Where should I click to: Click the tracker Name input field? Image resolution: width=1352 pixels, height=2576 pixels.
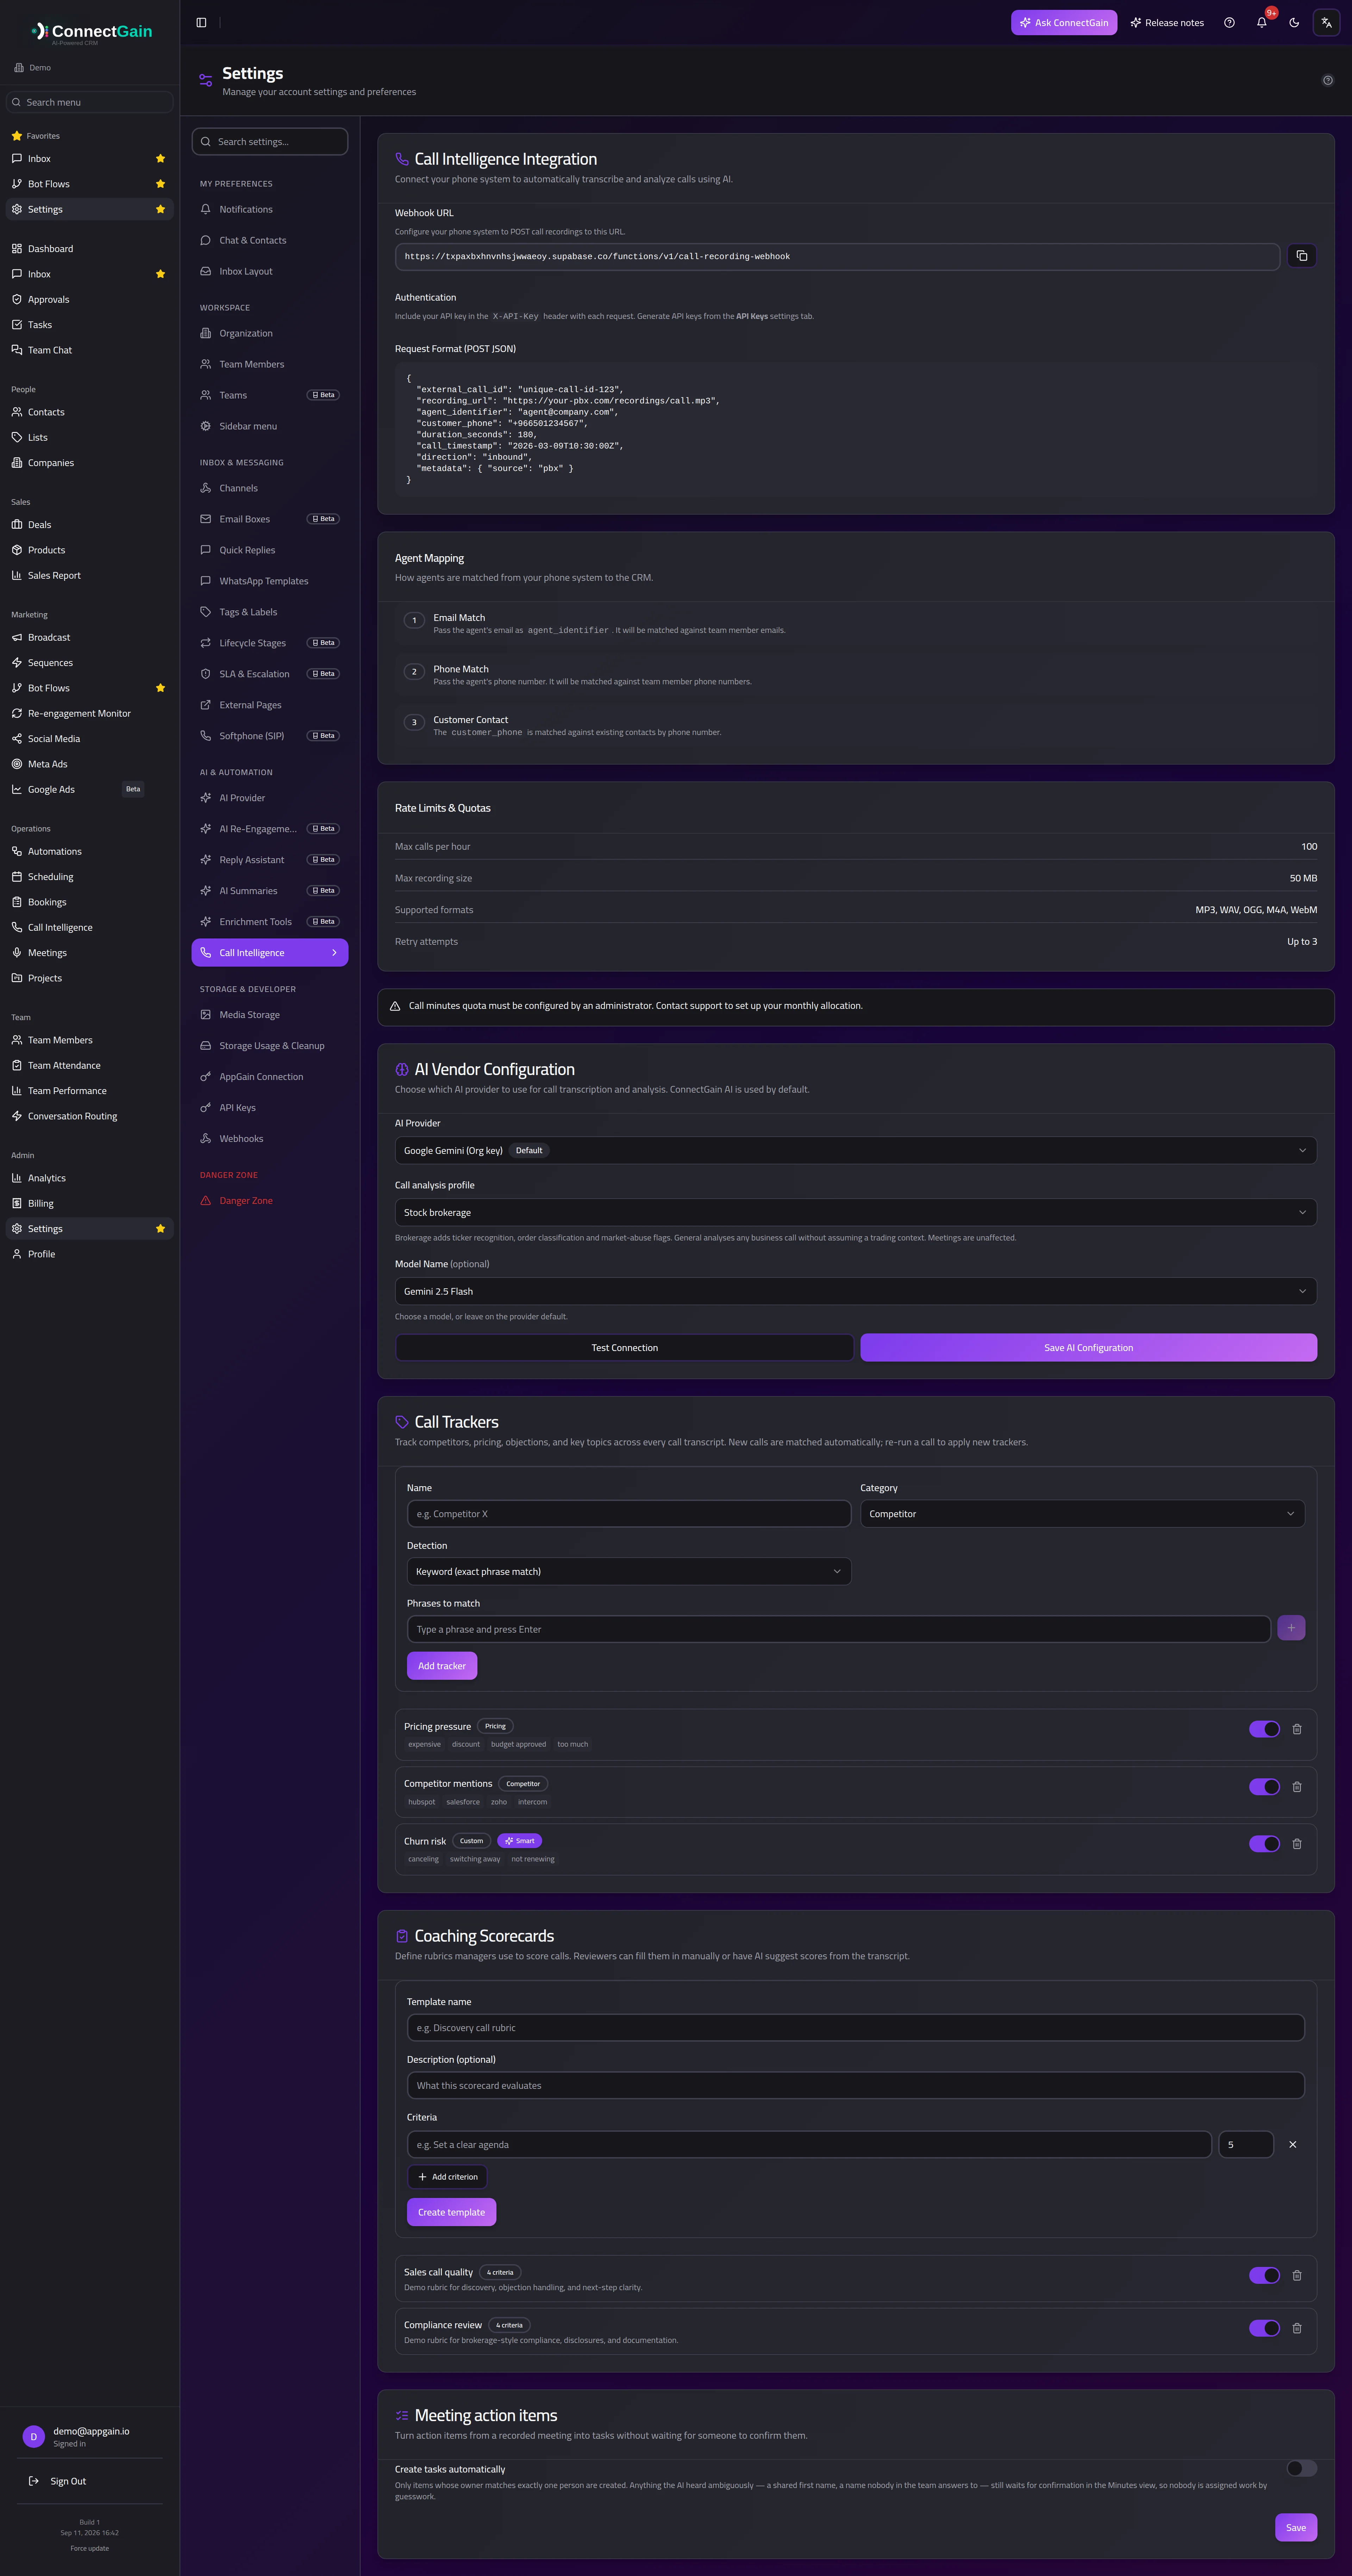pyautogui.click(x=629, y=1514)
